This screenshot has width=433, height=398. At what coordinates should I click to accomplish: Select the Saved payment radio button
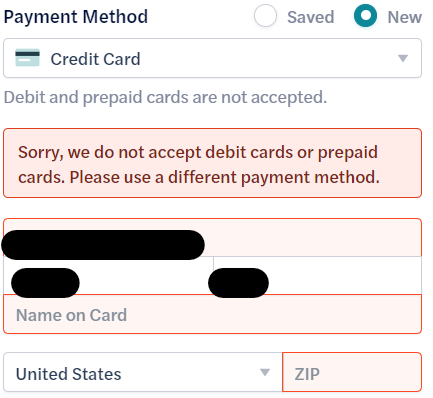pyautogui.click(x=265, y=16)
